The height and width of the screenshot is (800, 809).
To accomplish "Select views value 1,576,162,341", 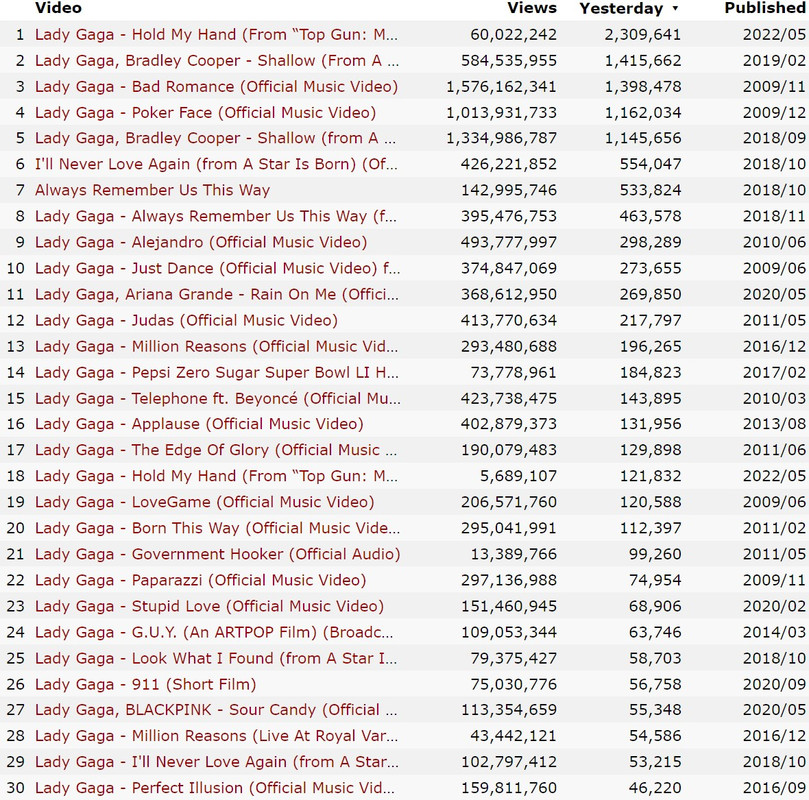I will pyautogui.click(x=501, y=86).
